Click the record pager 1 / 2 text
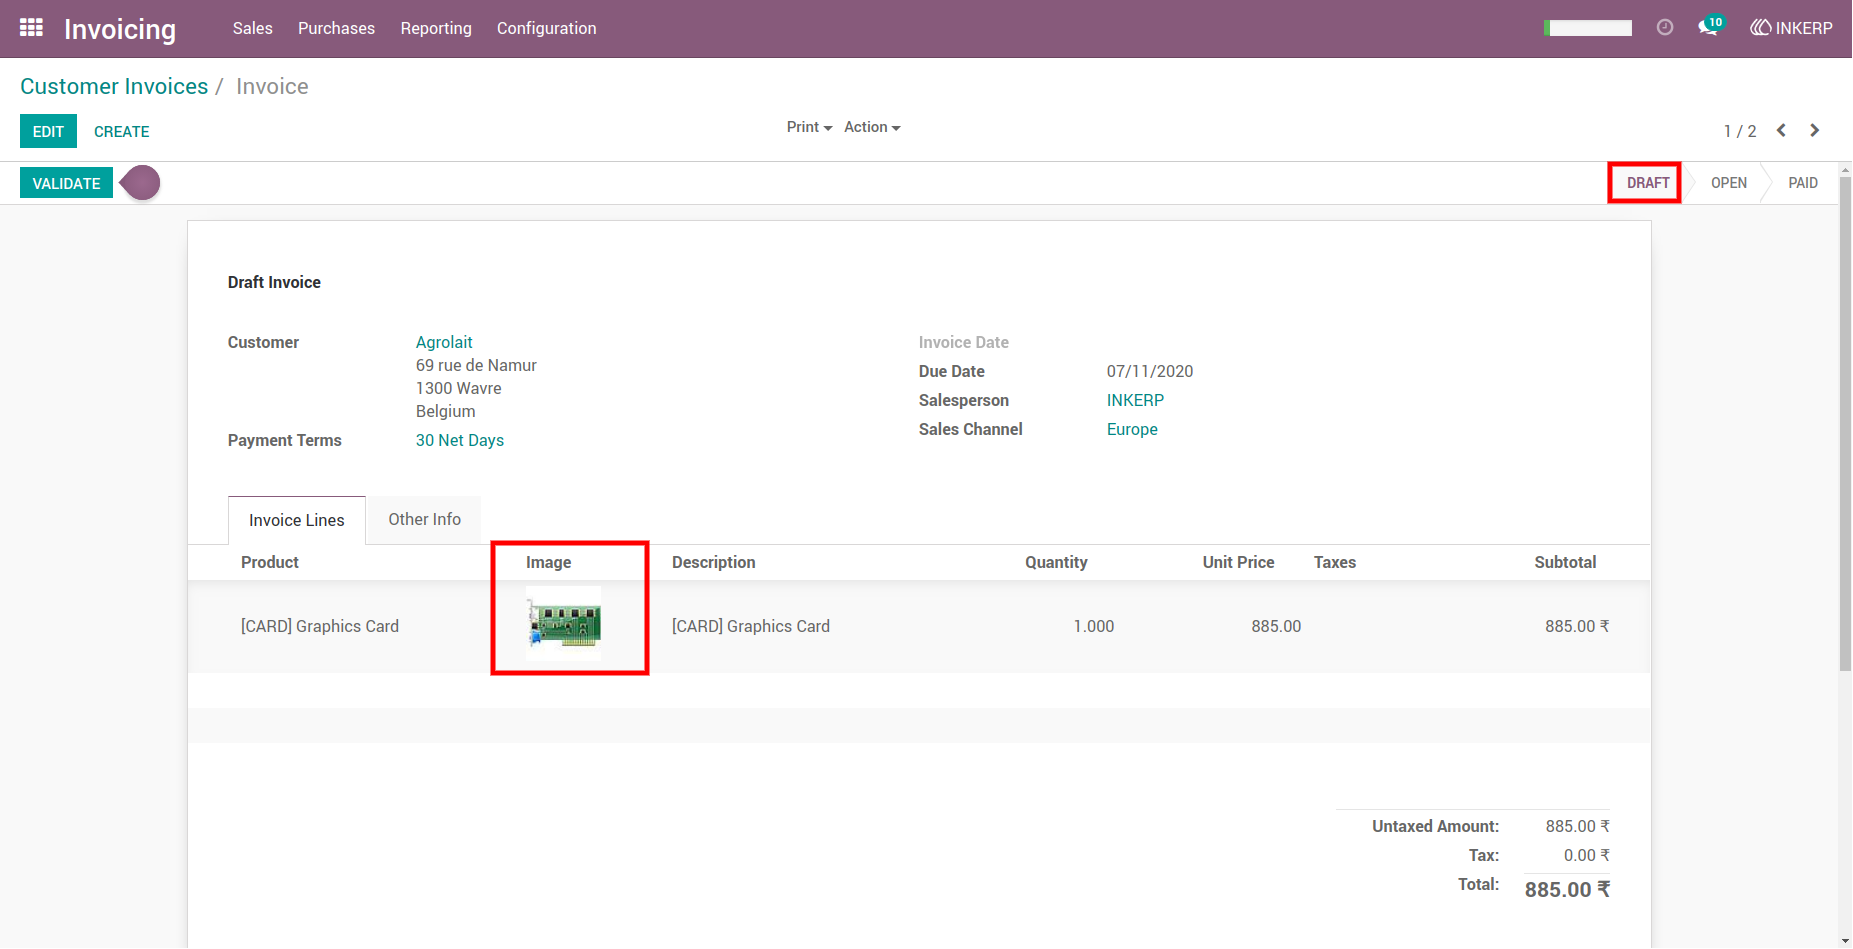The width and height of the screenshot is (1853, 949). (1740, 131)
